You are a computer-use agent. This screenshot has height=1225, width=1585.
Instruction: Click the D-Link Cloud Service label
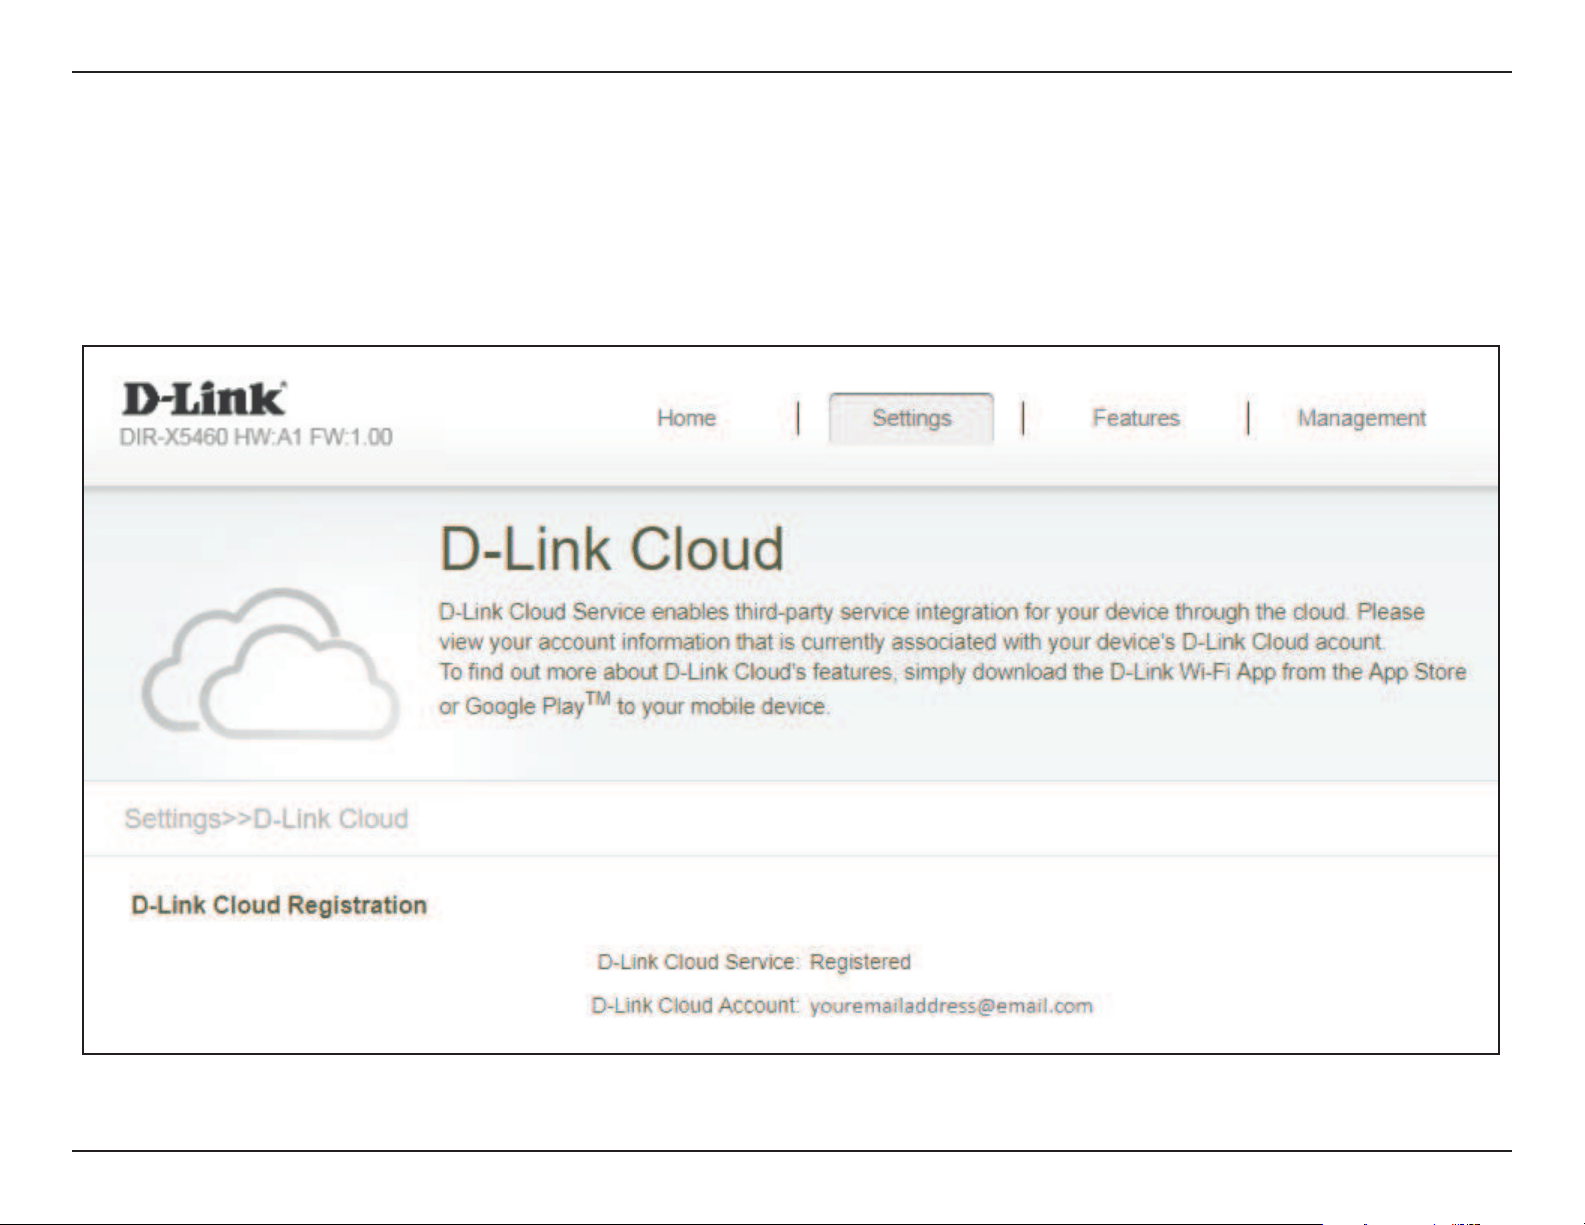point(698,962)
